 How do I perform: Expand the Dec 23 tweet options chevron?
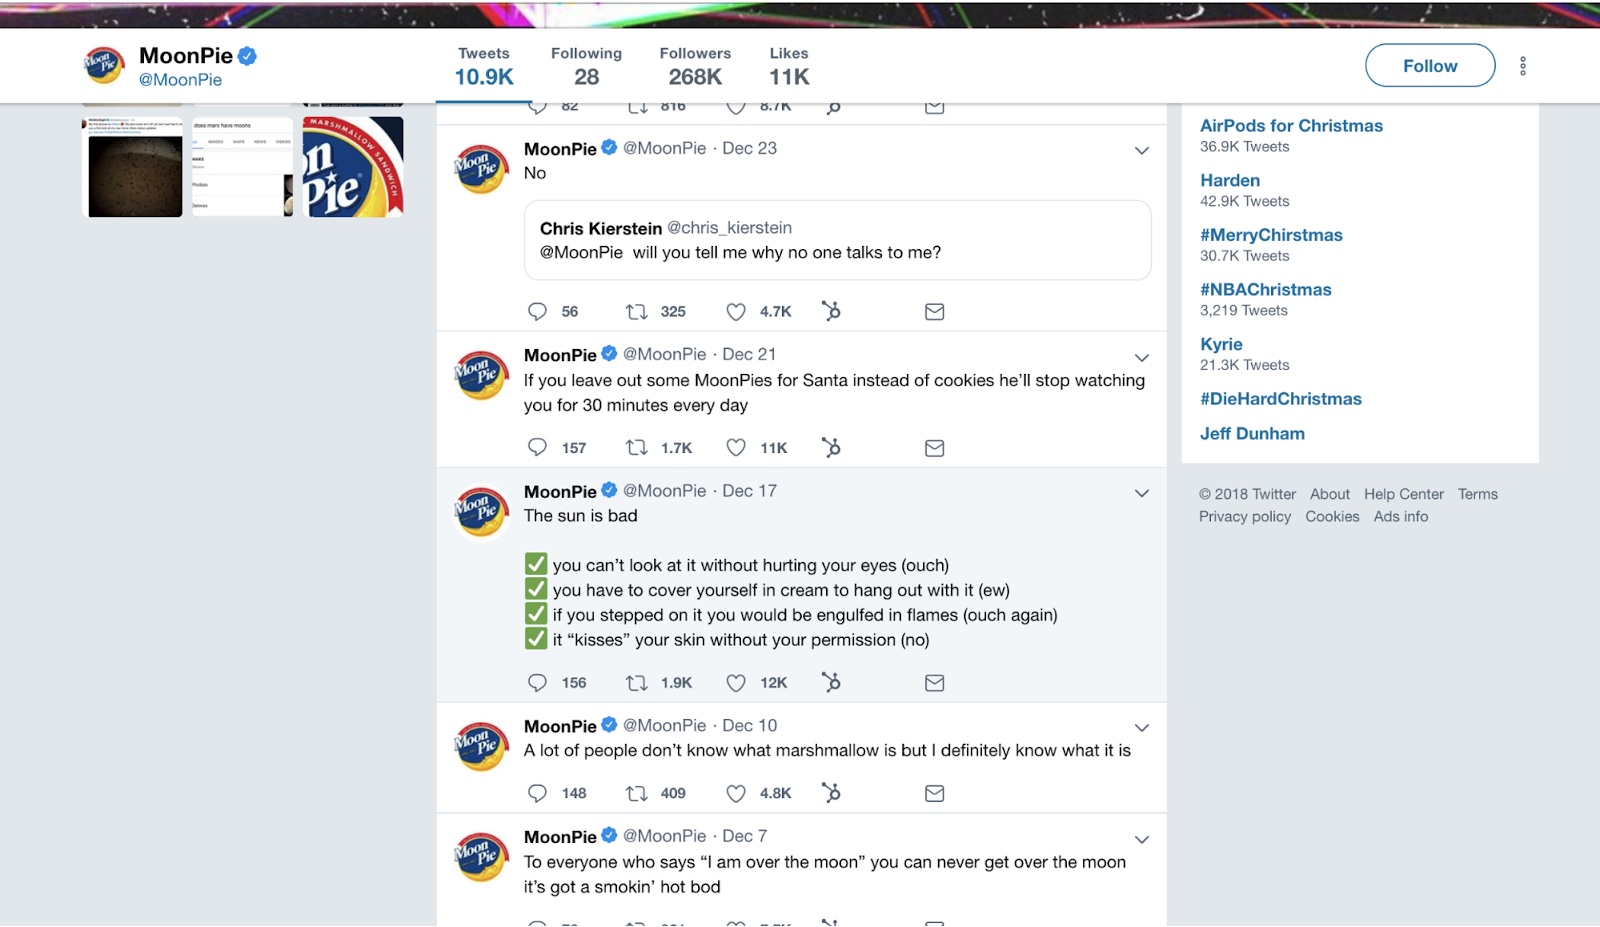click(1141, 151)
